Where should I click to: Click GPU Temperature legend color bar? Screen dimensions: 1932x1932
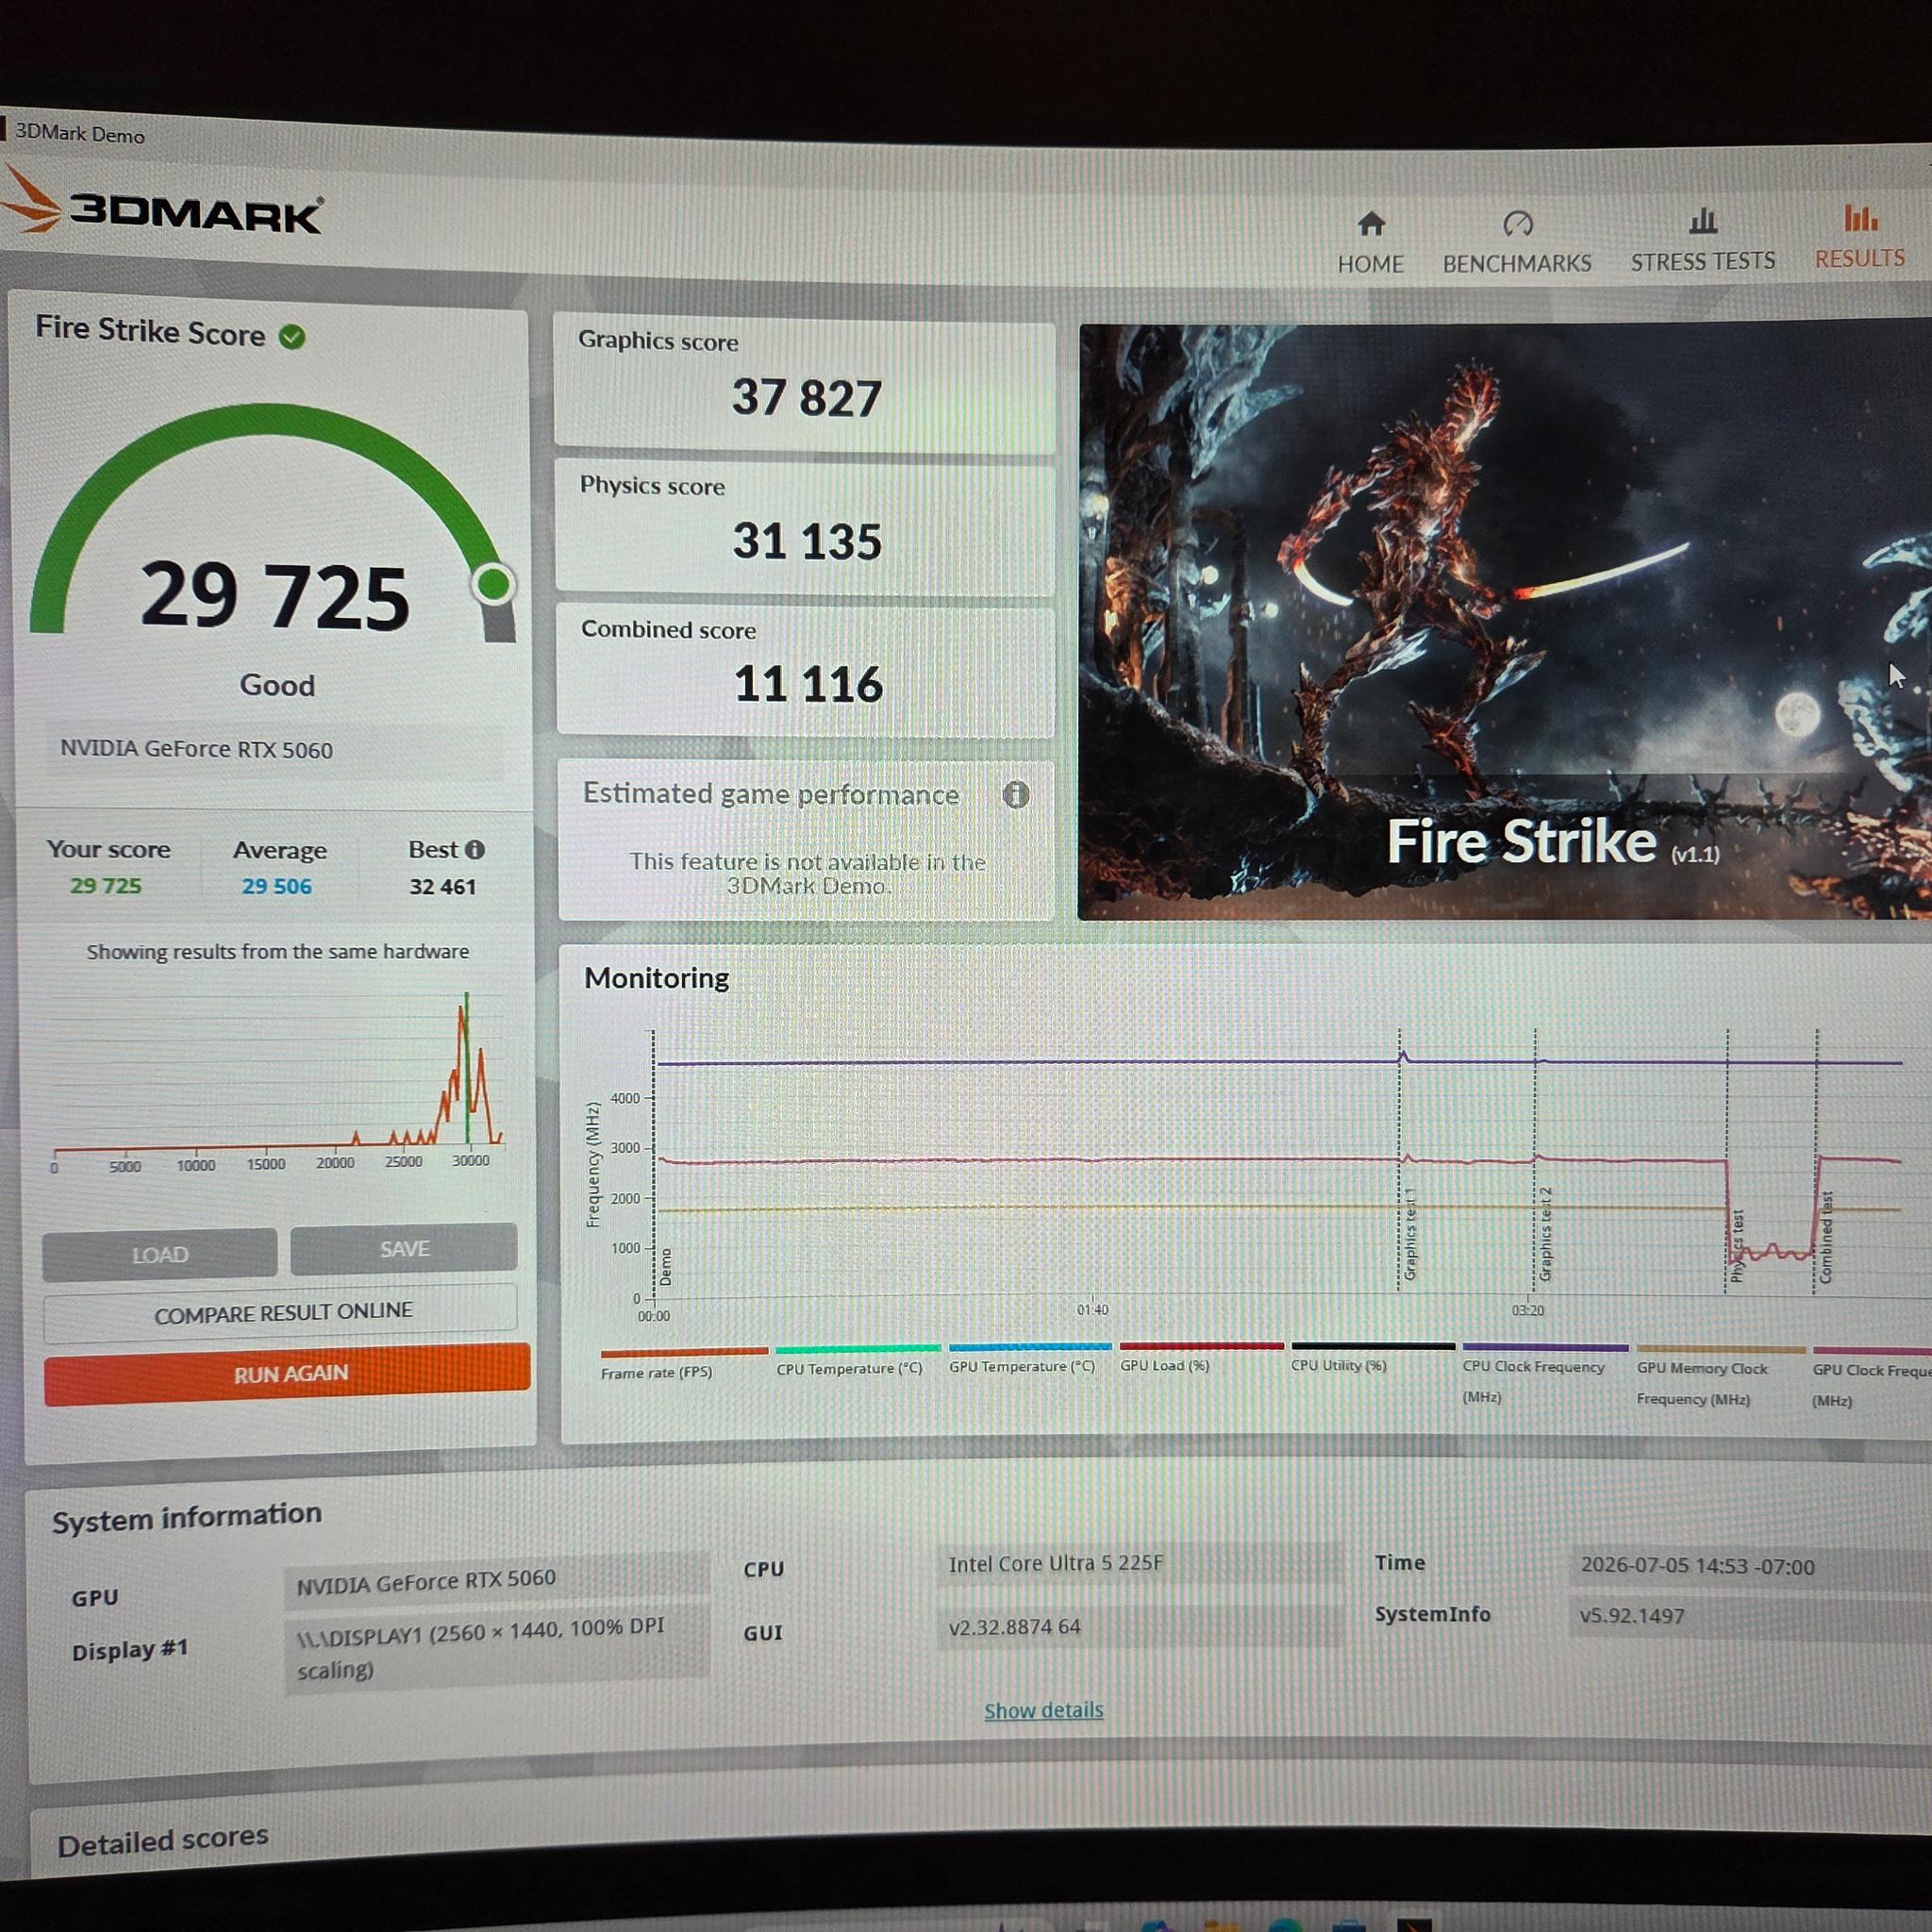click(x=1030, y=1347)
